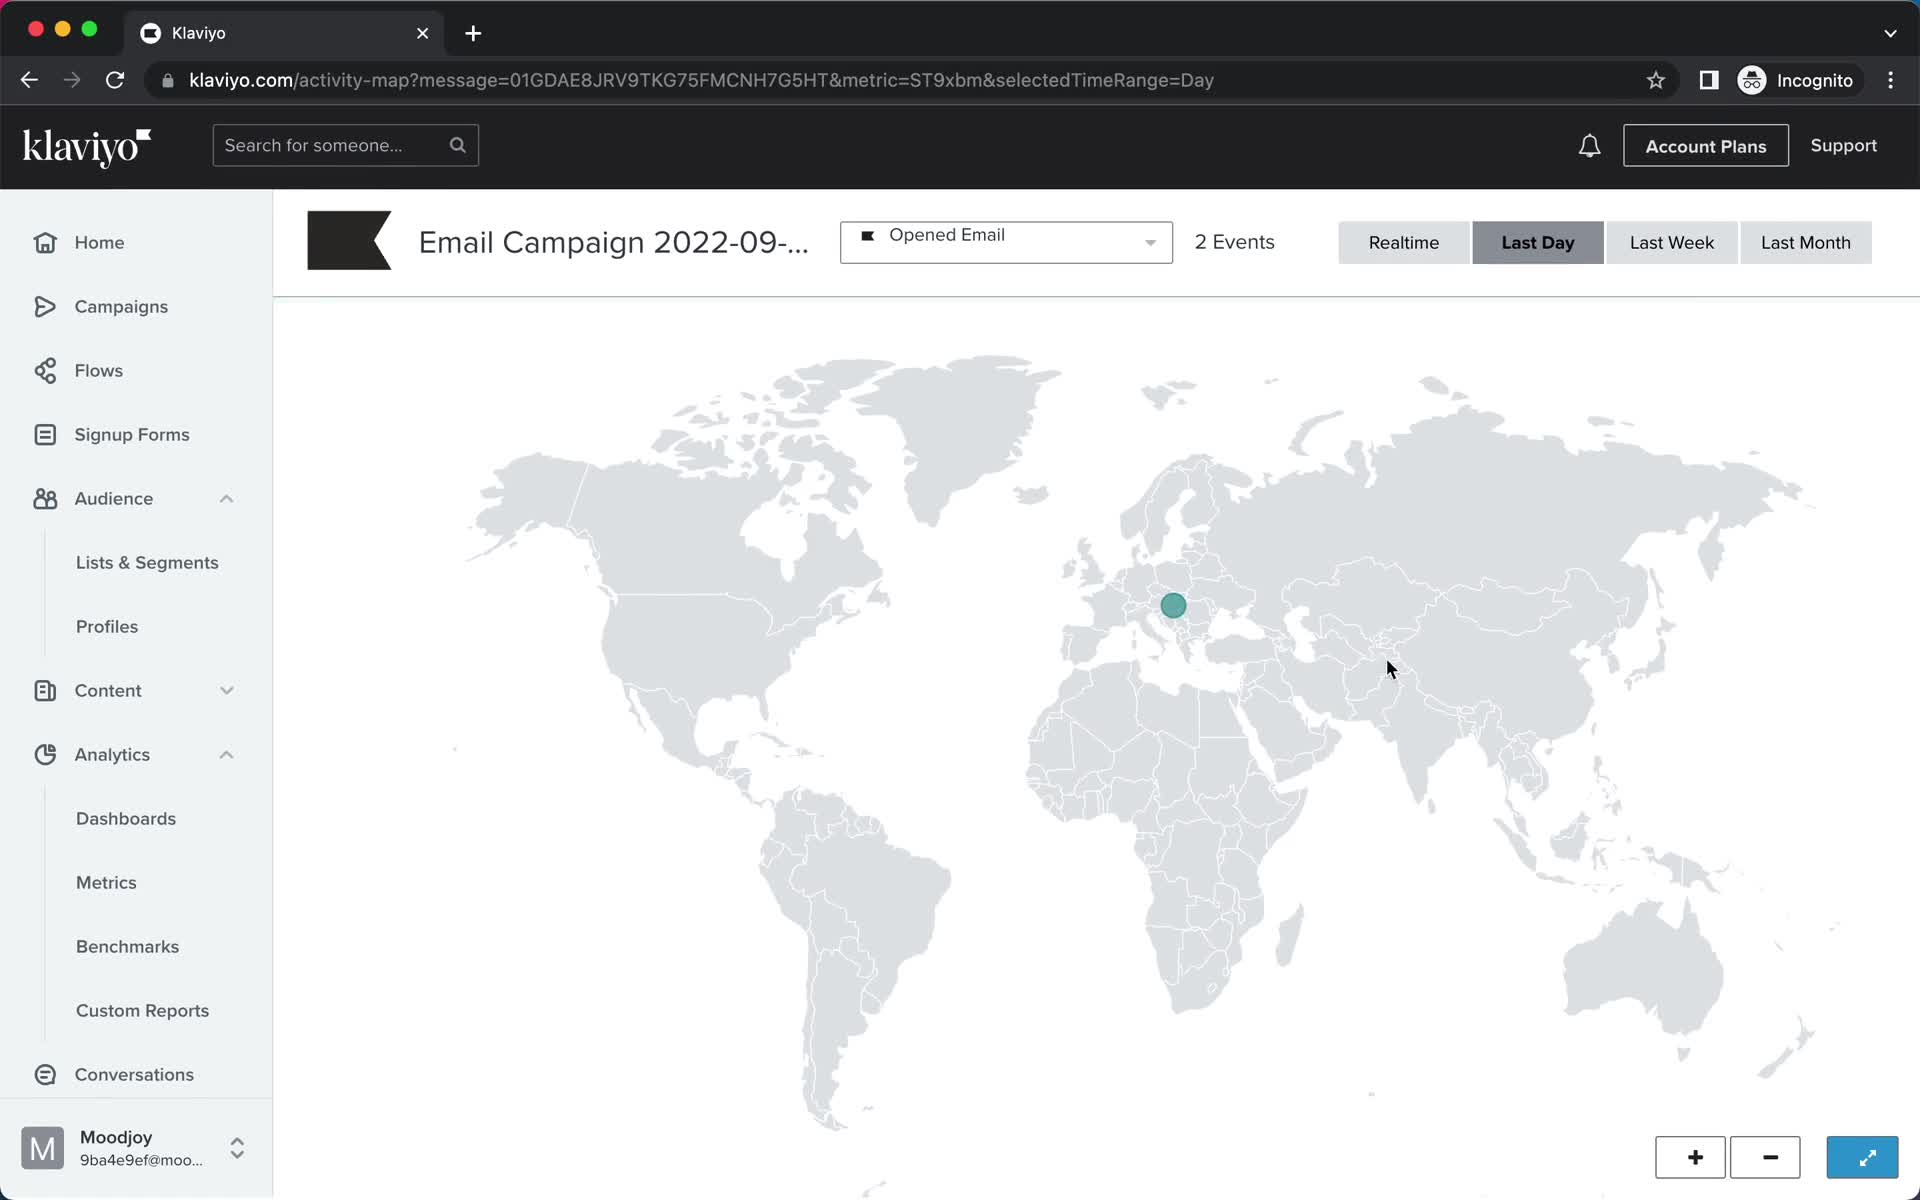Select the Last Month time range
Image resolution: width=1920 pixels, height=1200 pixels.
(x=1805, y=242)
